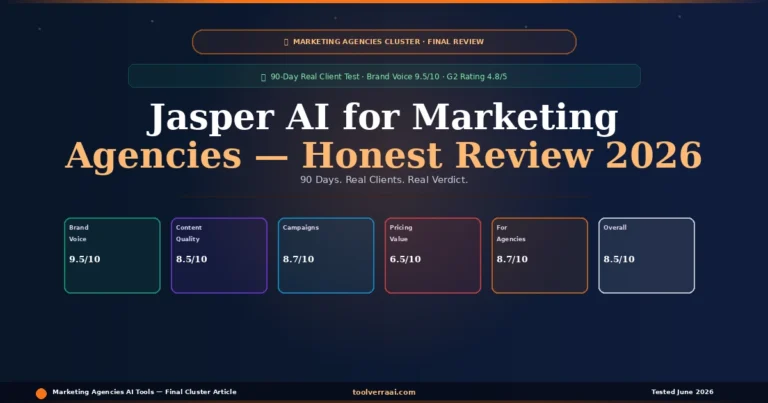Open the toolverraai.com link in the footer
The image size is (768, 403).
pos(384,392)
